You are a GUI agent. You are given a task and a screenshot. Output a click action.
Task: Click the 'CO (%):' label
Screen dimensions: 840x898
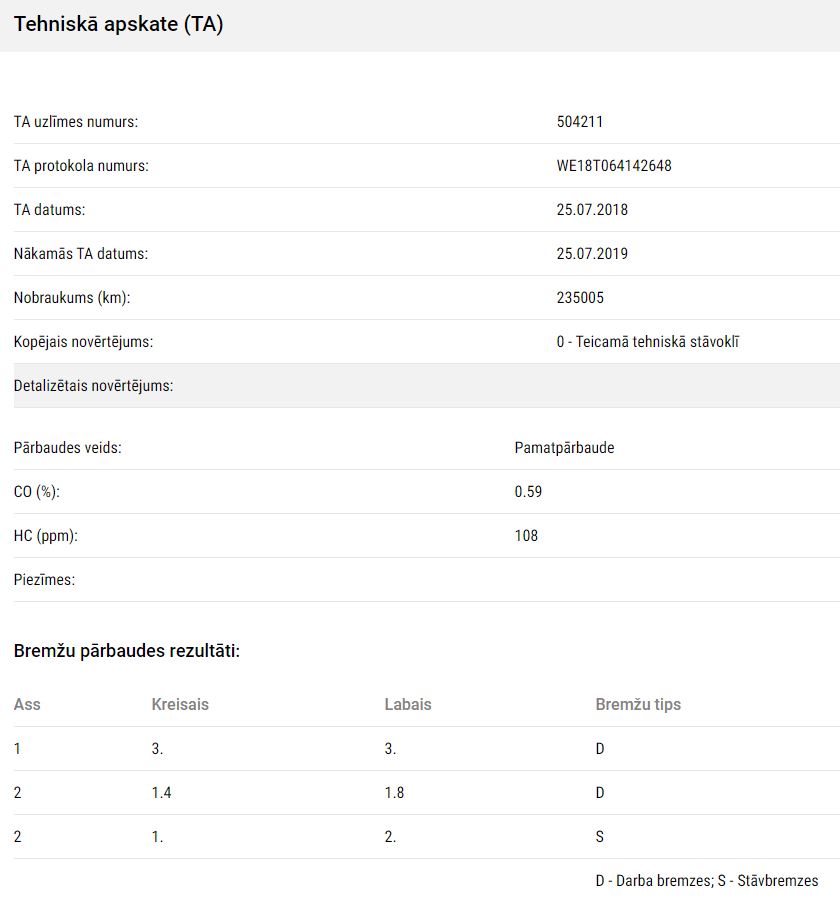point(37,492)
